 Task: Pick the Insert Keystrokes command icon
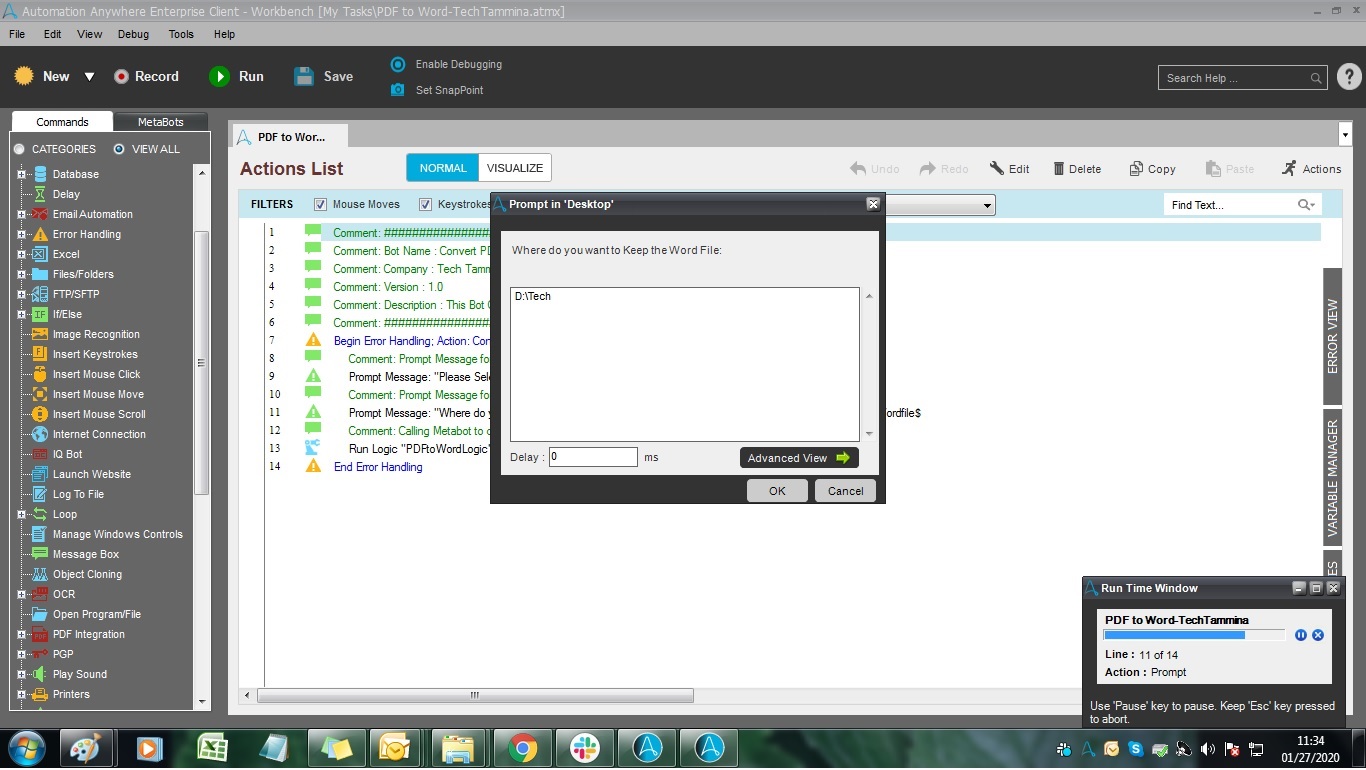(x=40, y=354)
